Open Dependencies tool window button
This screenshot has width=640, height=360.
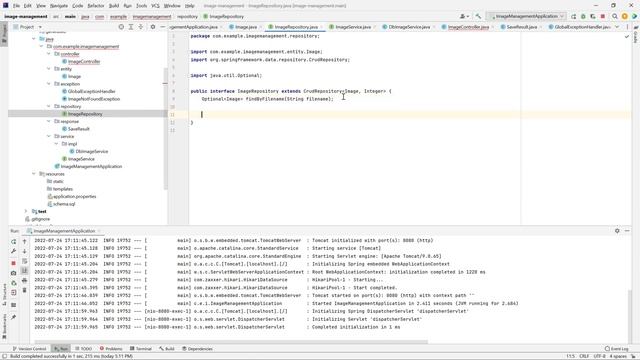(198, 349)
